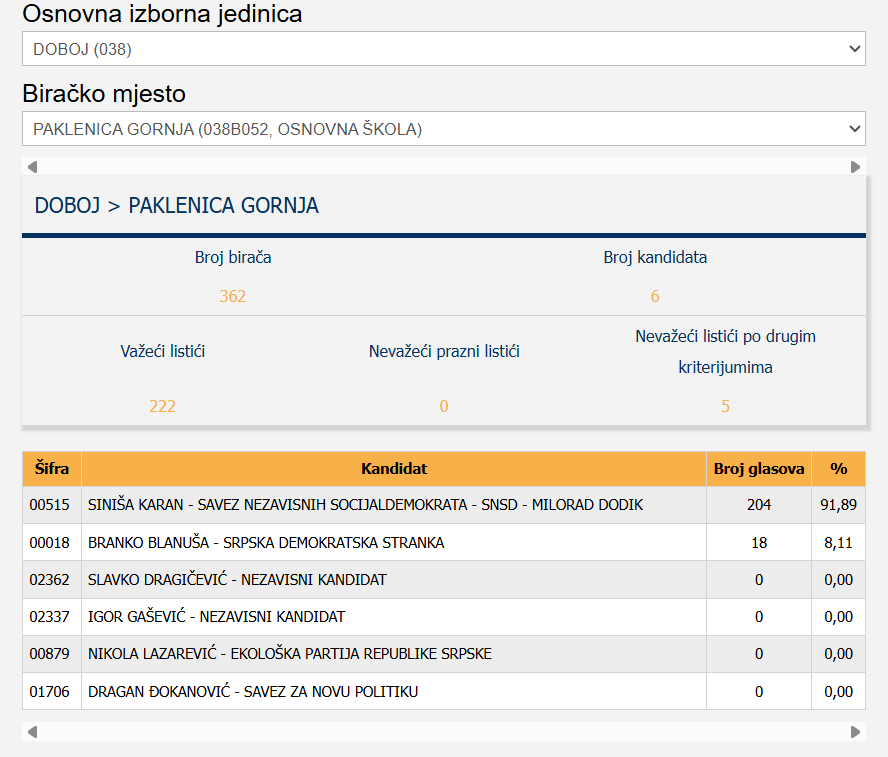Click Slavko Dragičević independent candidate row

(237, 580)
